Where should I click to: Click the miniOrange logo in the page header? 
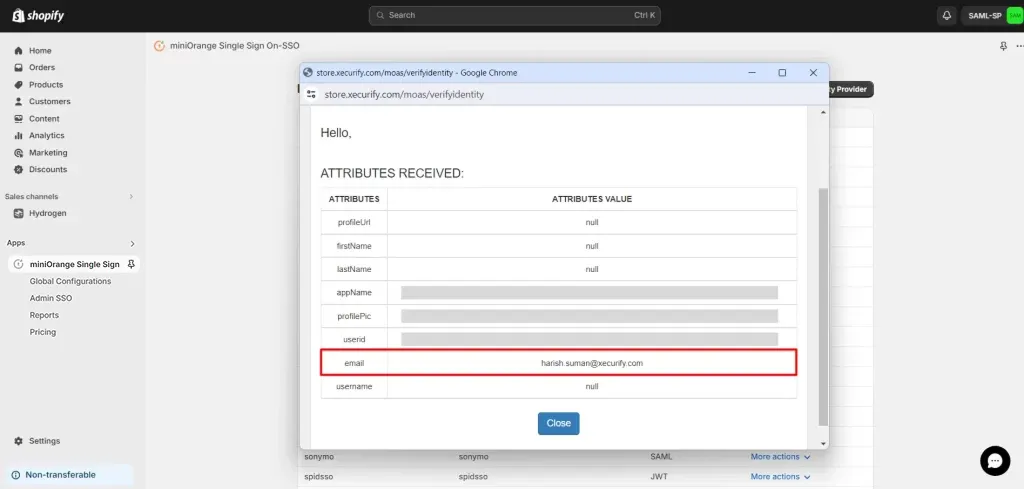pyautogui.click(x=159, y=46)
